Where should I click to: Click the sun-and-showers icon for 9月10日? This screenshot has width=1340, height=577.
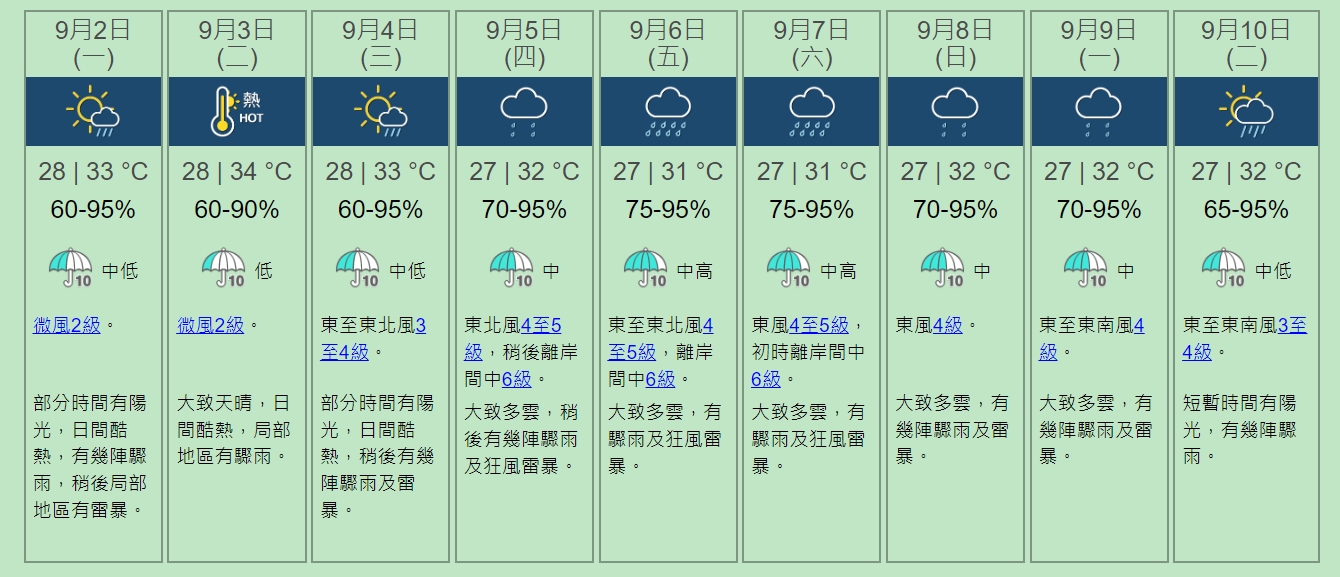pos(1246,111)
